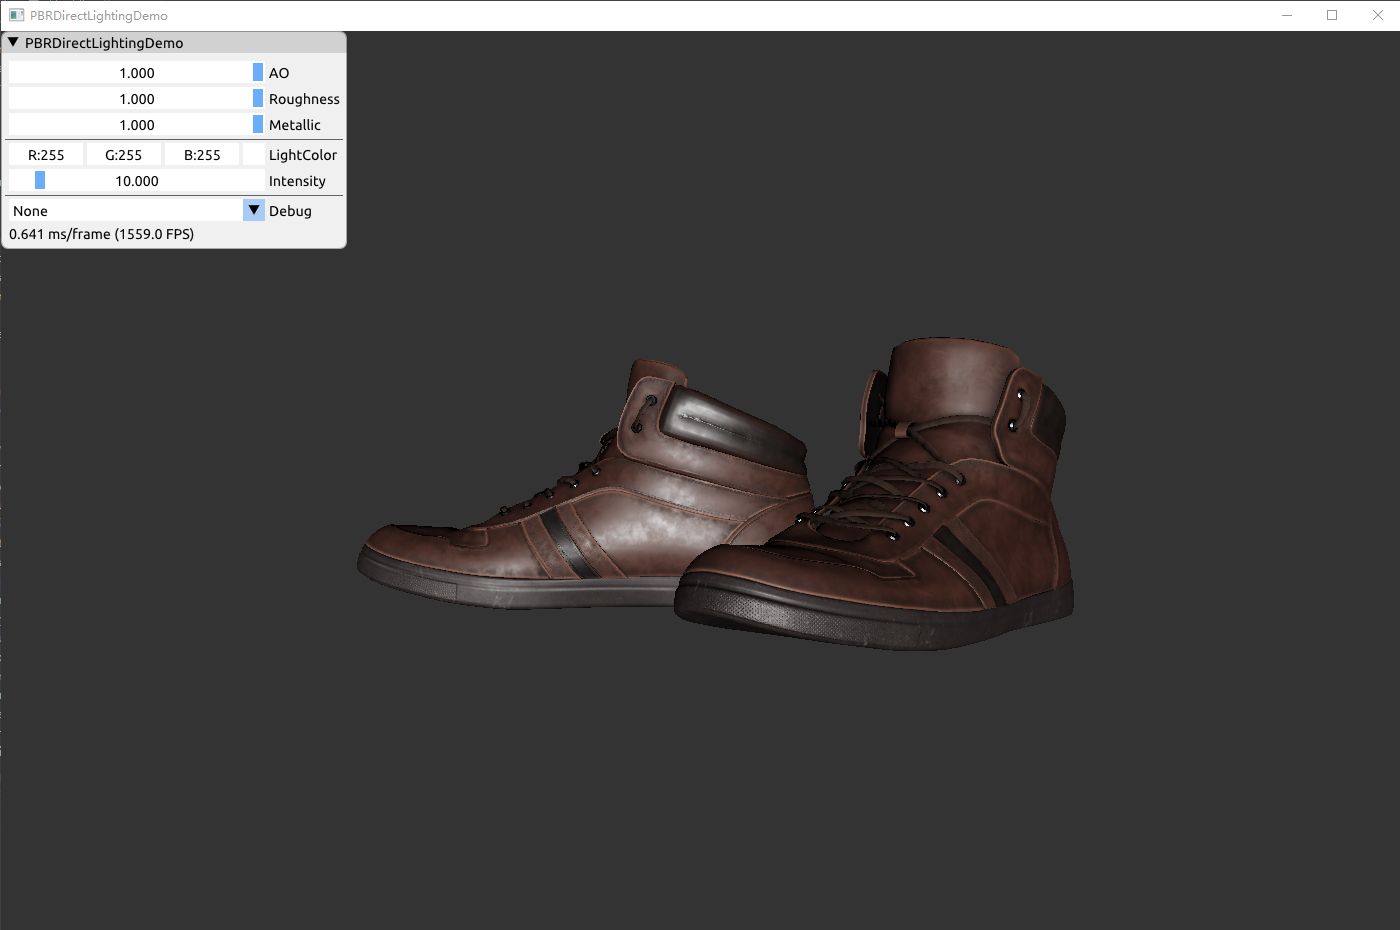This screenshot has height=930, width=1400.
Task: Open the None debug mode combo box
Action: [x=137, y=210]
